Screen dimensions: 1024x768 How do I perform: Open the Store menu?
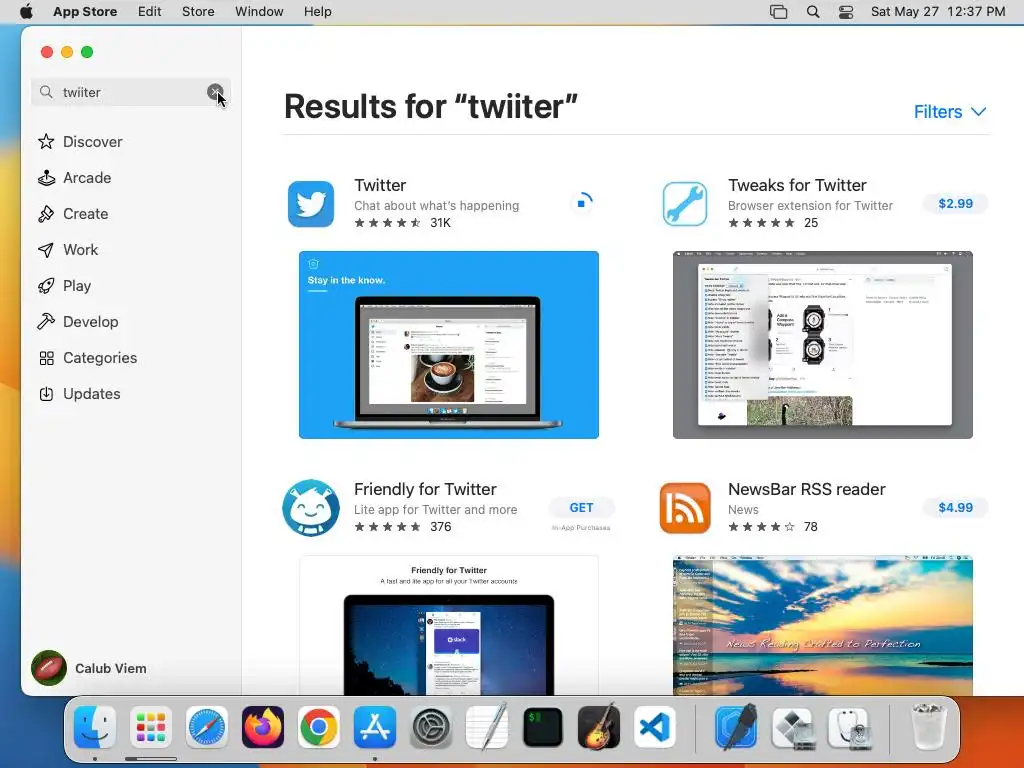[x=198, y=11]
